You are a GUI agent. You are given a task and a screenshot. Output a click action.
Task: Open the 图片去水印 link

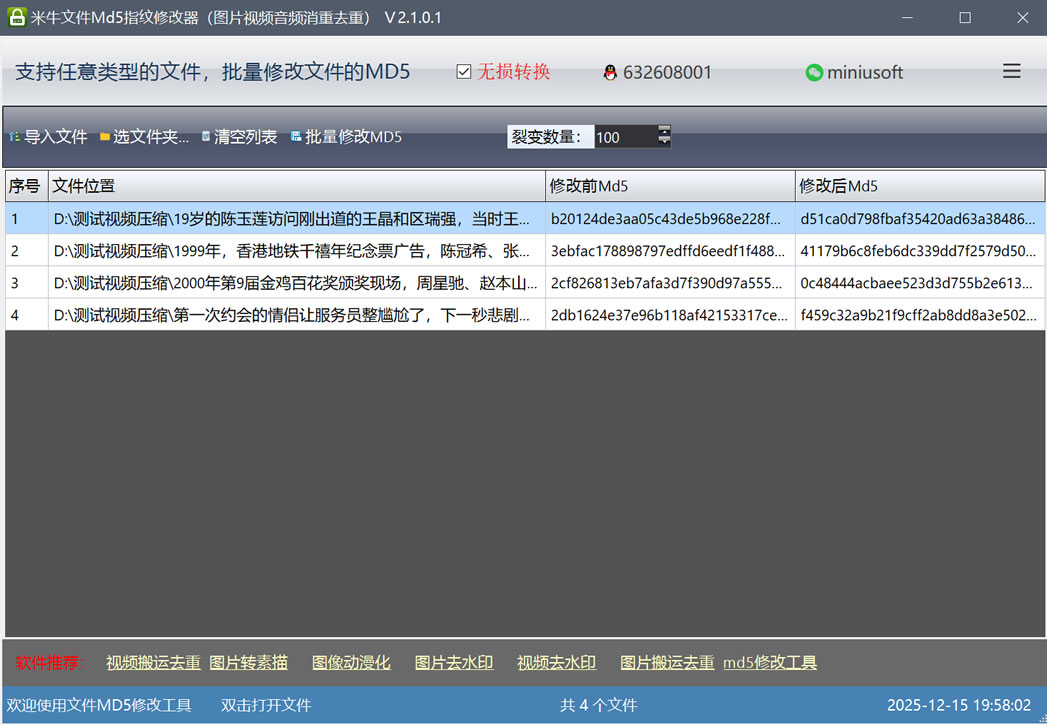(x=453, y=662)
